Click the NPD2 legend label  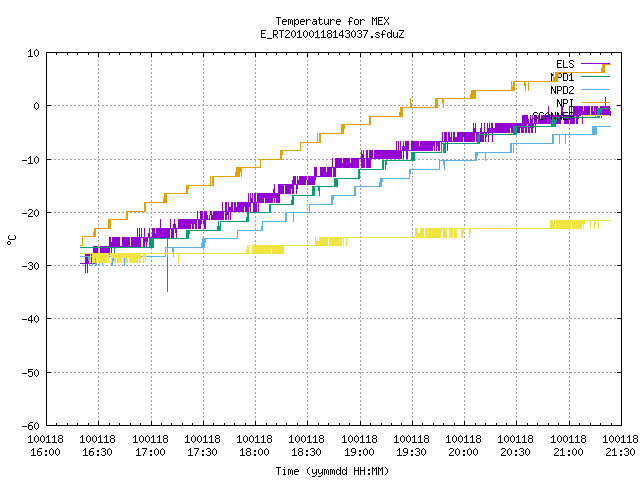(562, 90)
